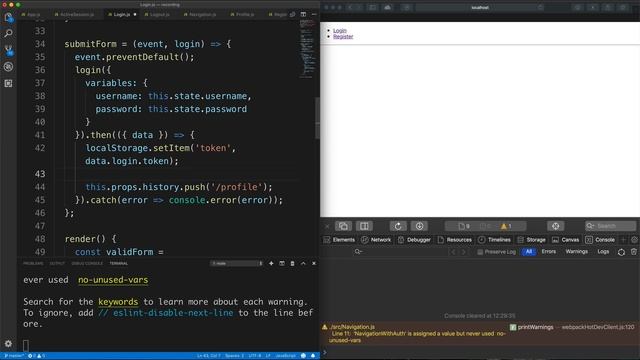The image size is (640, 360).
Task: Open the Web Inspector settings gear
Action: tap(634, 240)
